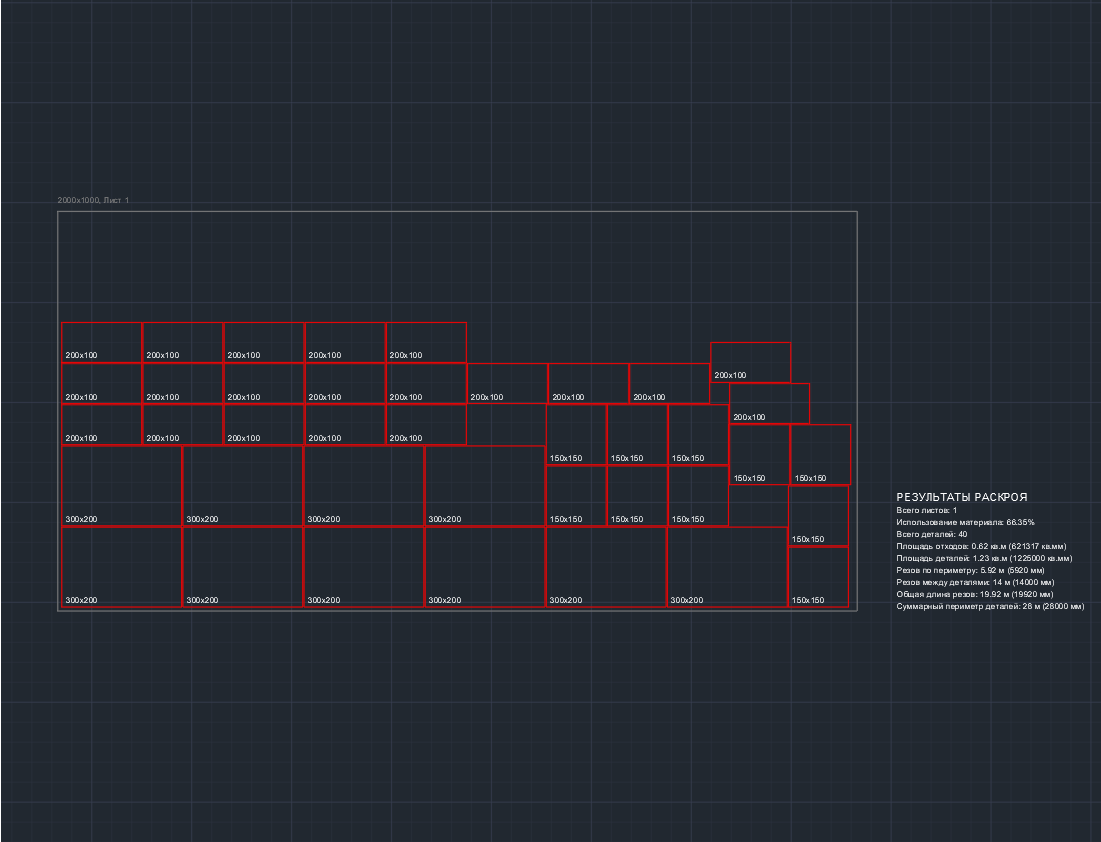Click the "Резов по периметру" text line
The width and height of the screenshot is (1101, 842).
[x=970, y=571]
